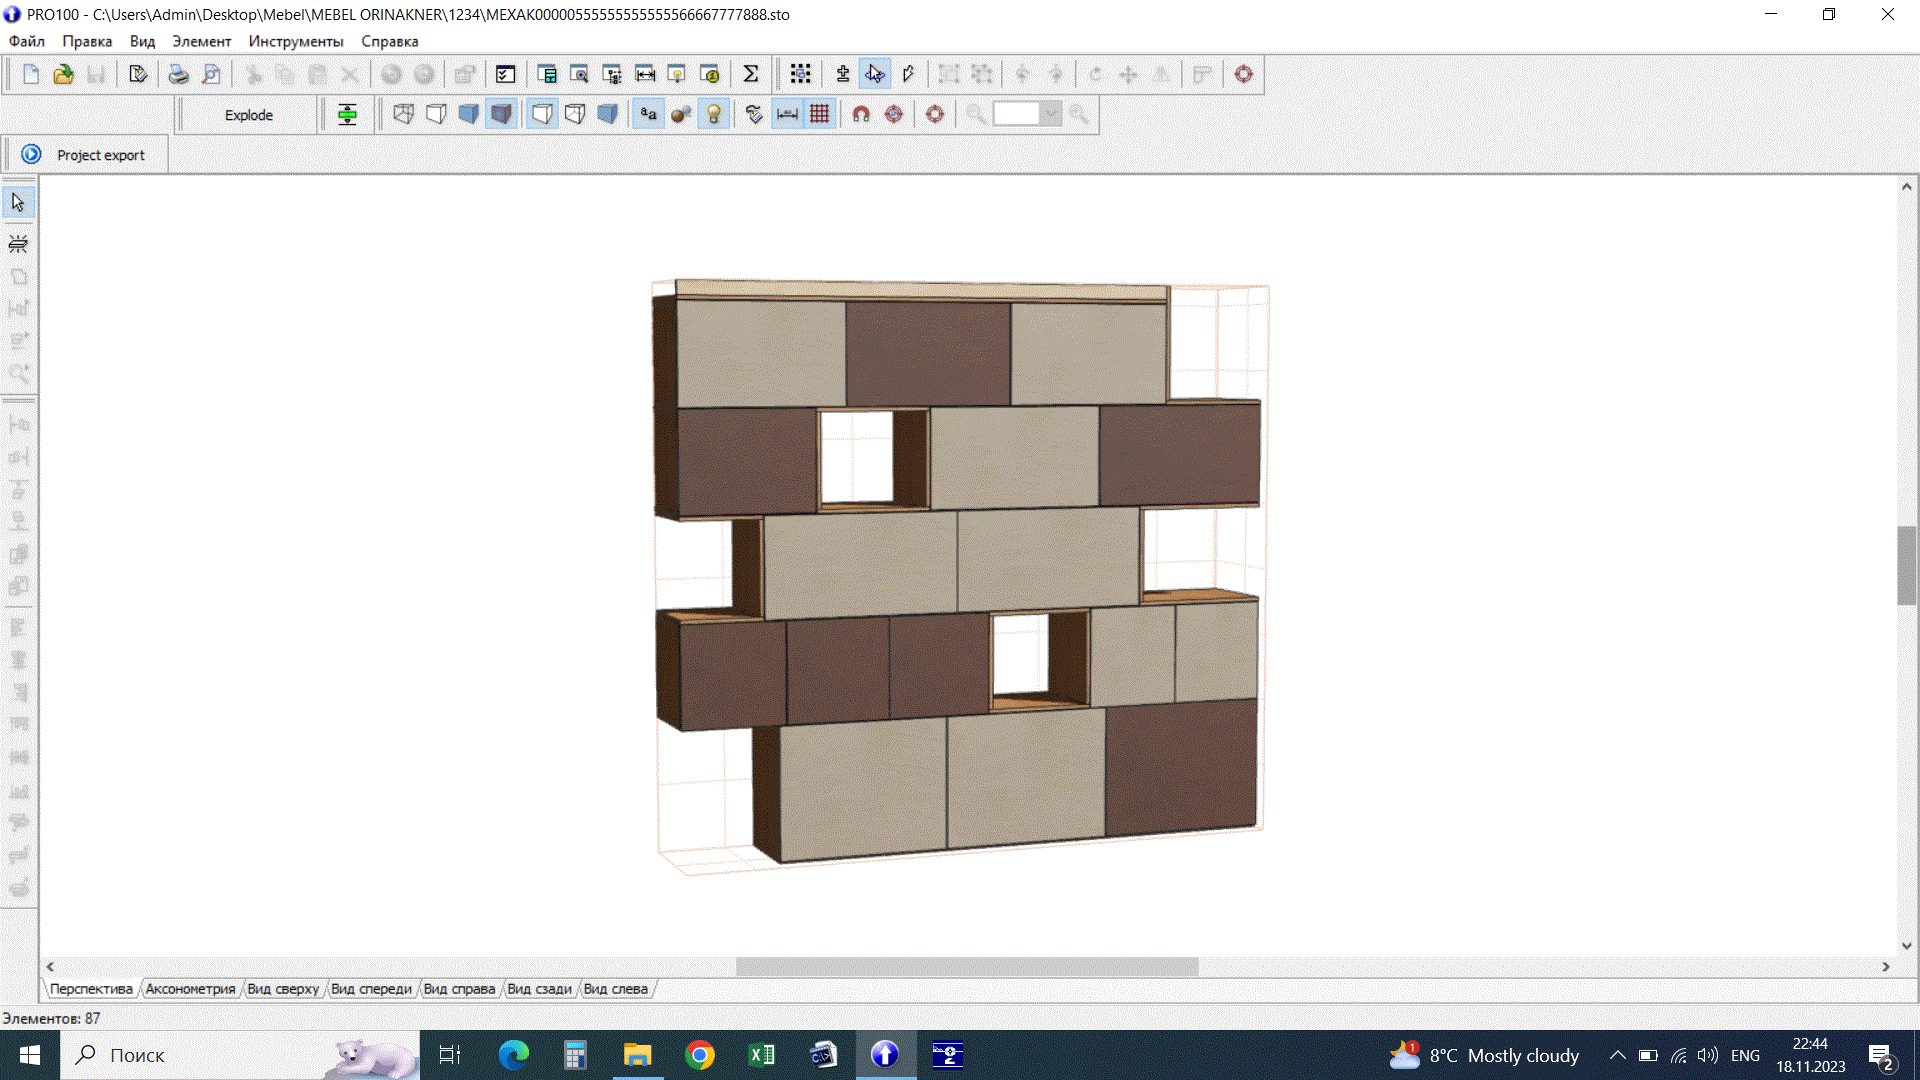
Task: Launch Excel from the taskbar
Action: click(x=762, y=1055)
